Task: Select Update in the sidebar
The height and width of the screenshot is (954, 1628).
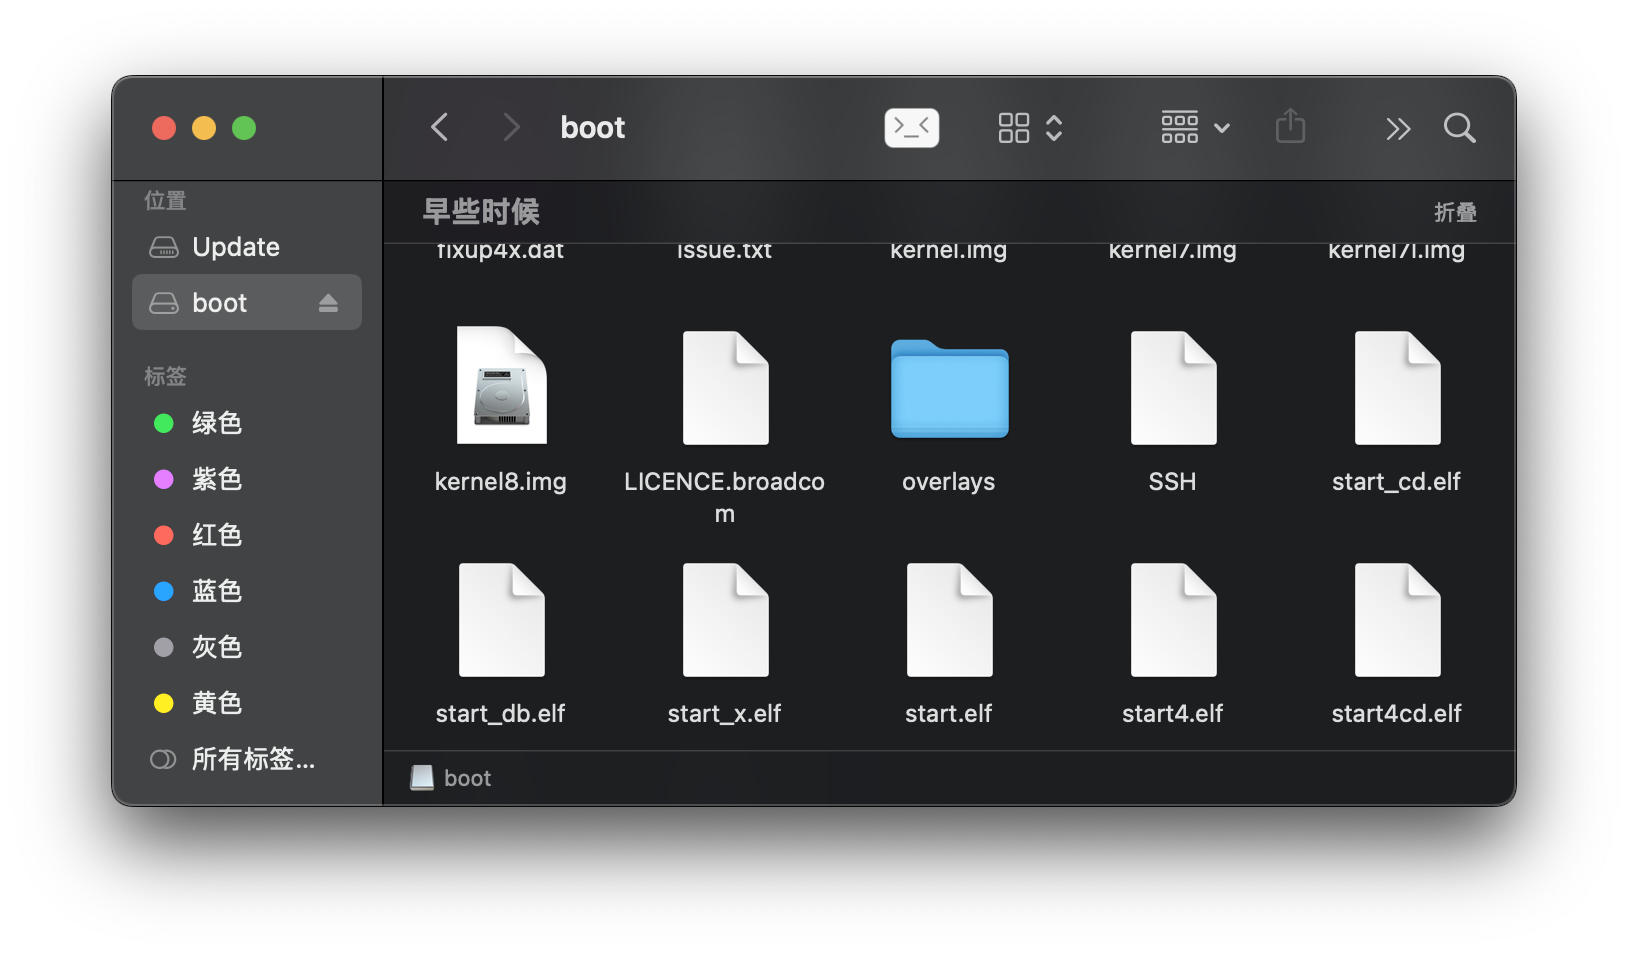Action: 235,247
